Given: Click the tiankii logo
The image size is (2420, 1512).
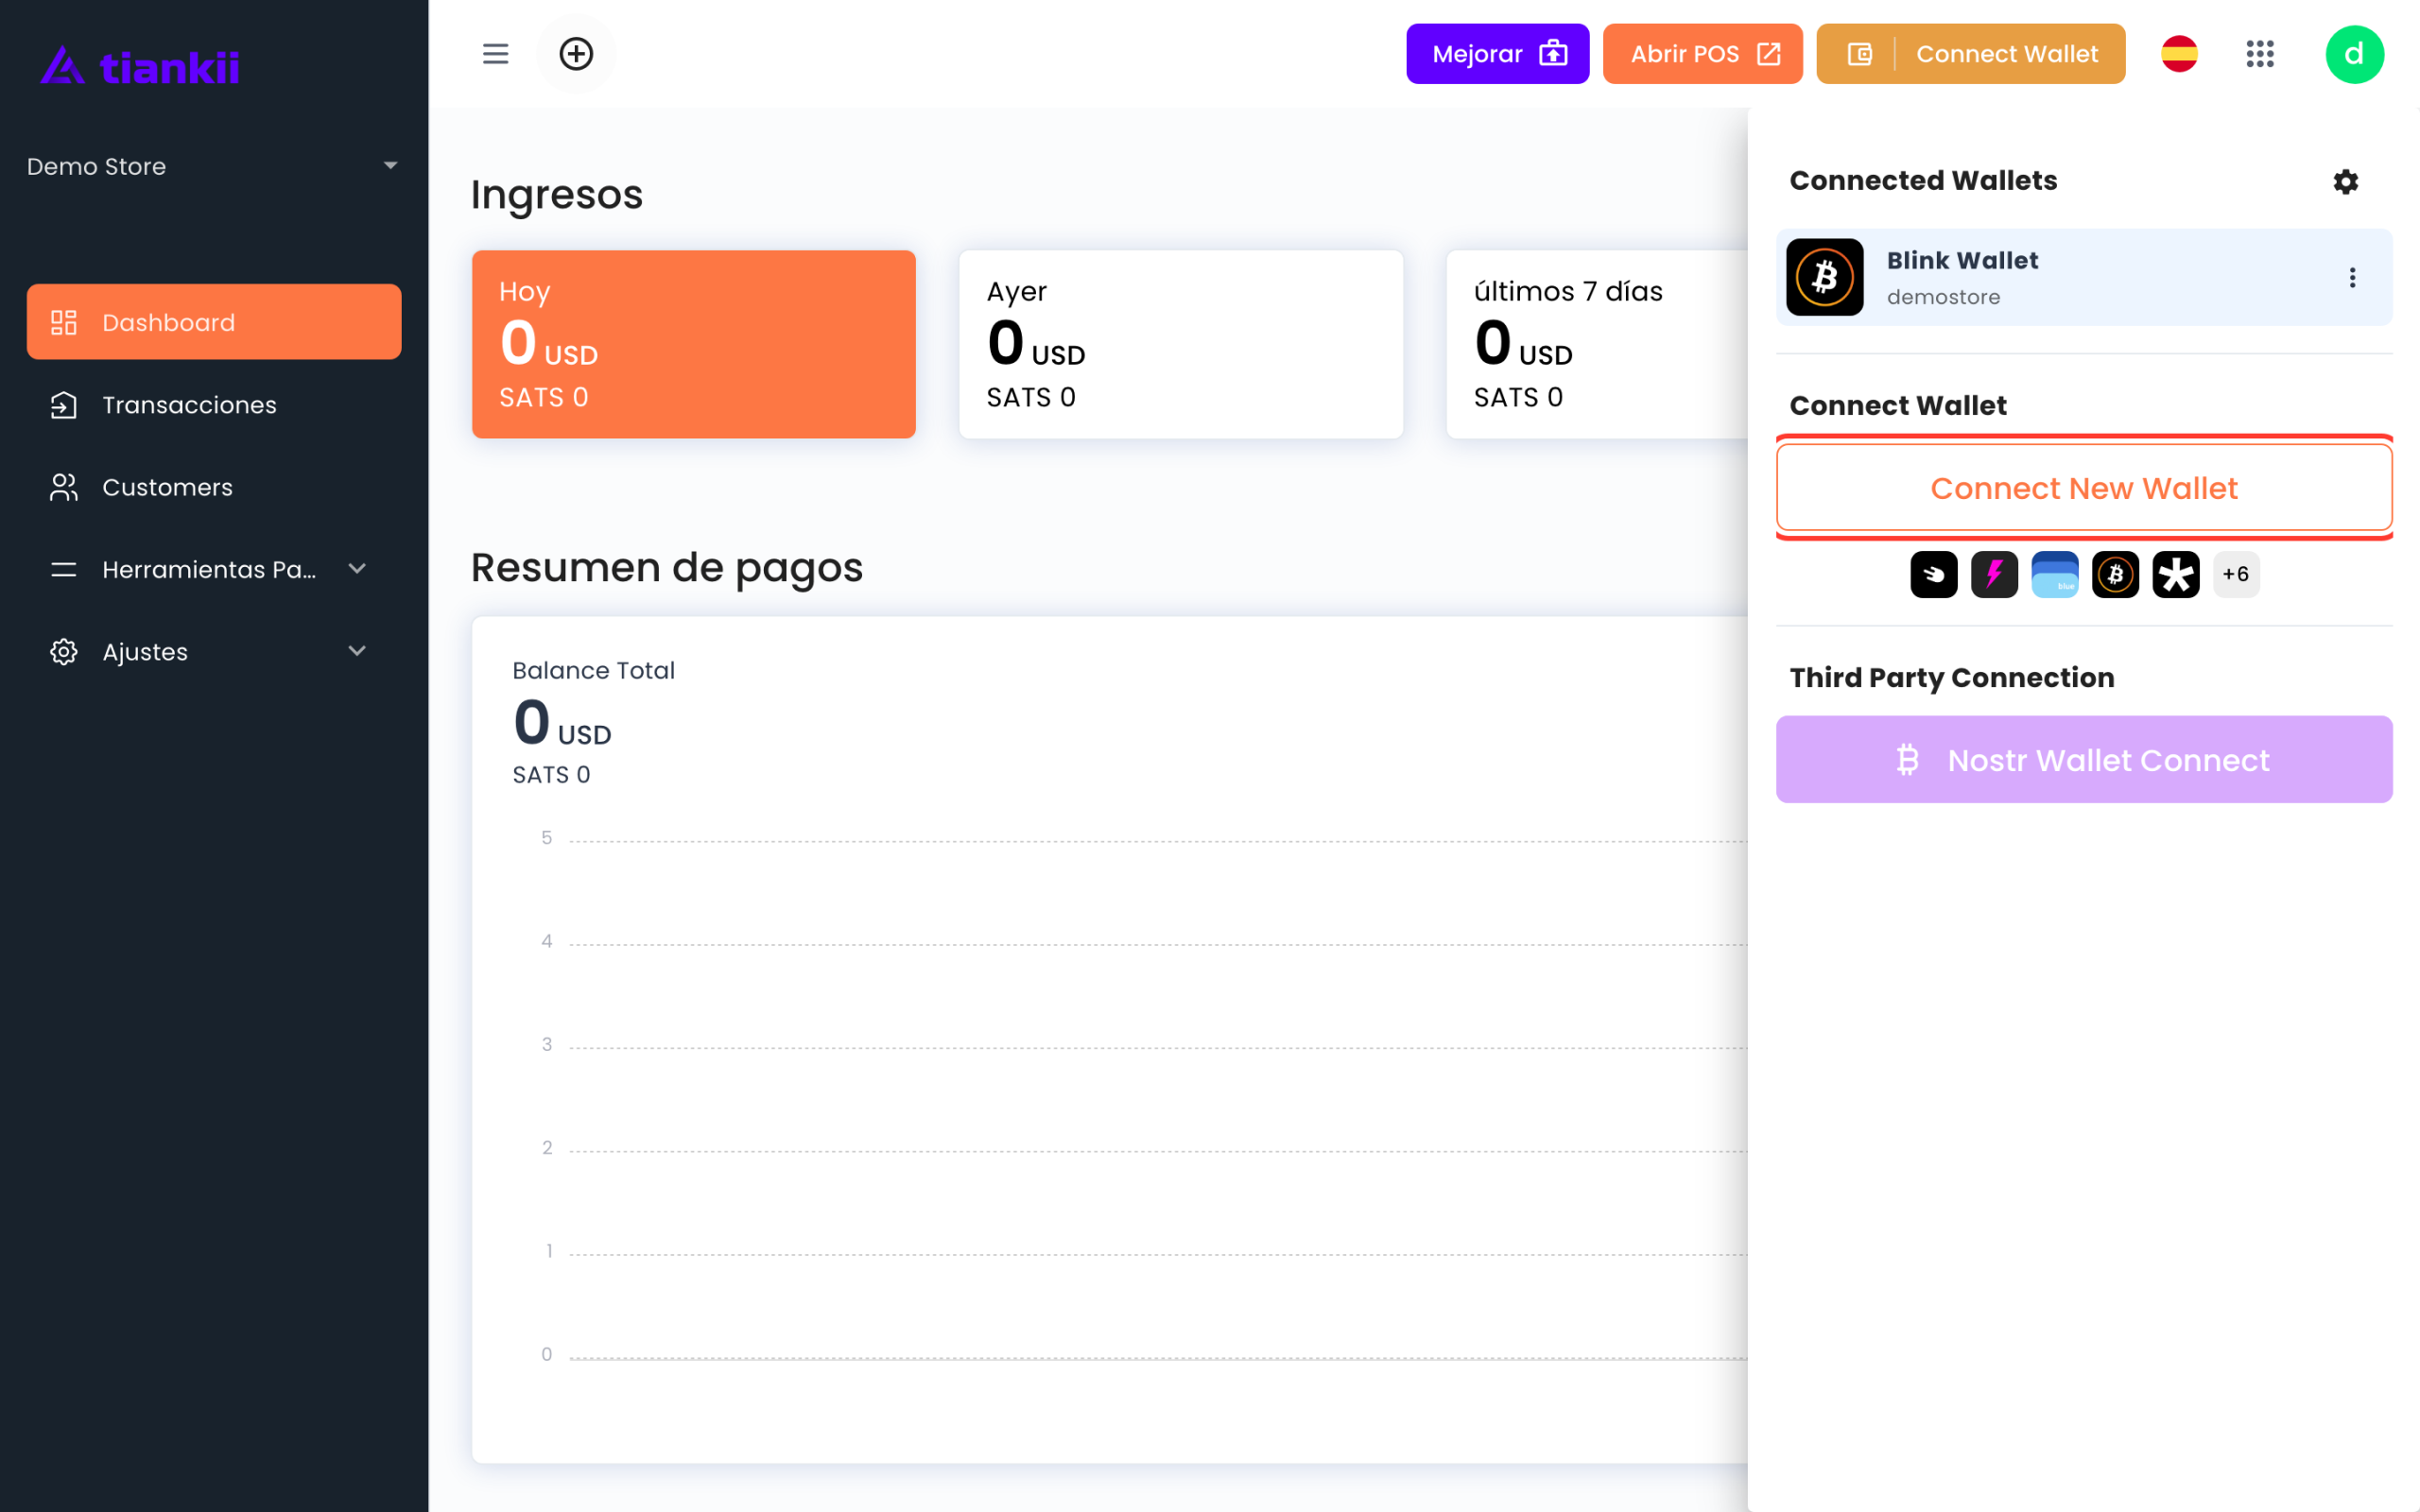Looking at the screenshot, I should coord(140,66).
